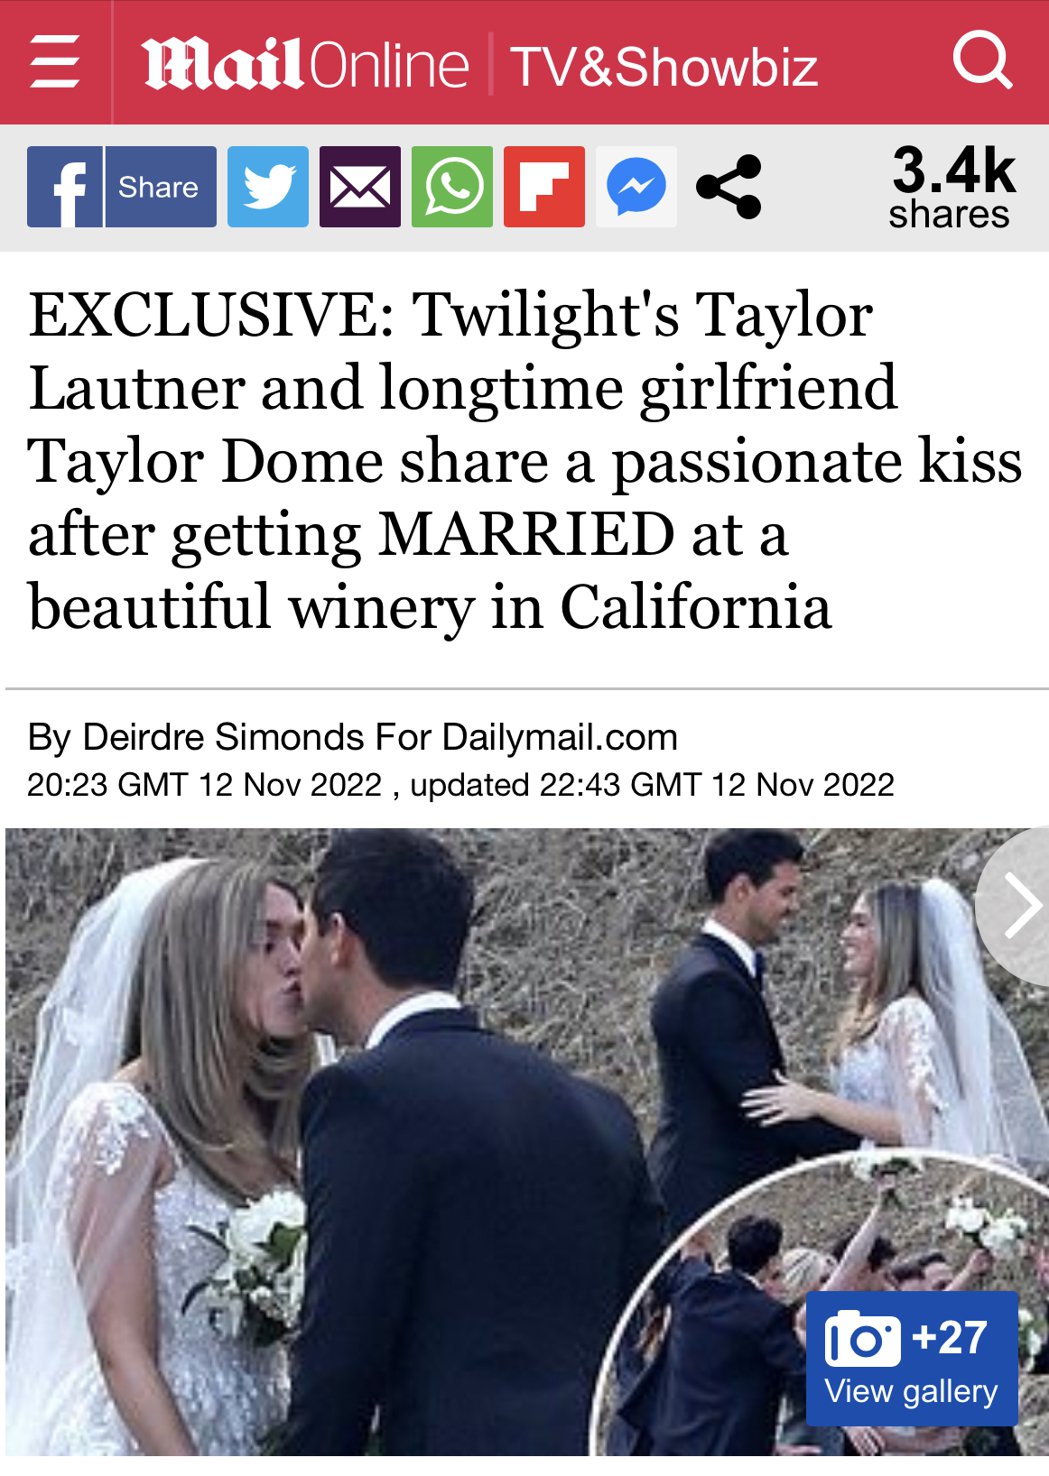
Task: Share article to Flipboard
Action: coord(544,187)
